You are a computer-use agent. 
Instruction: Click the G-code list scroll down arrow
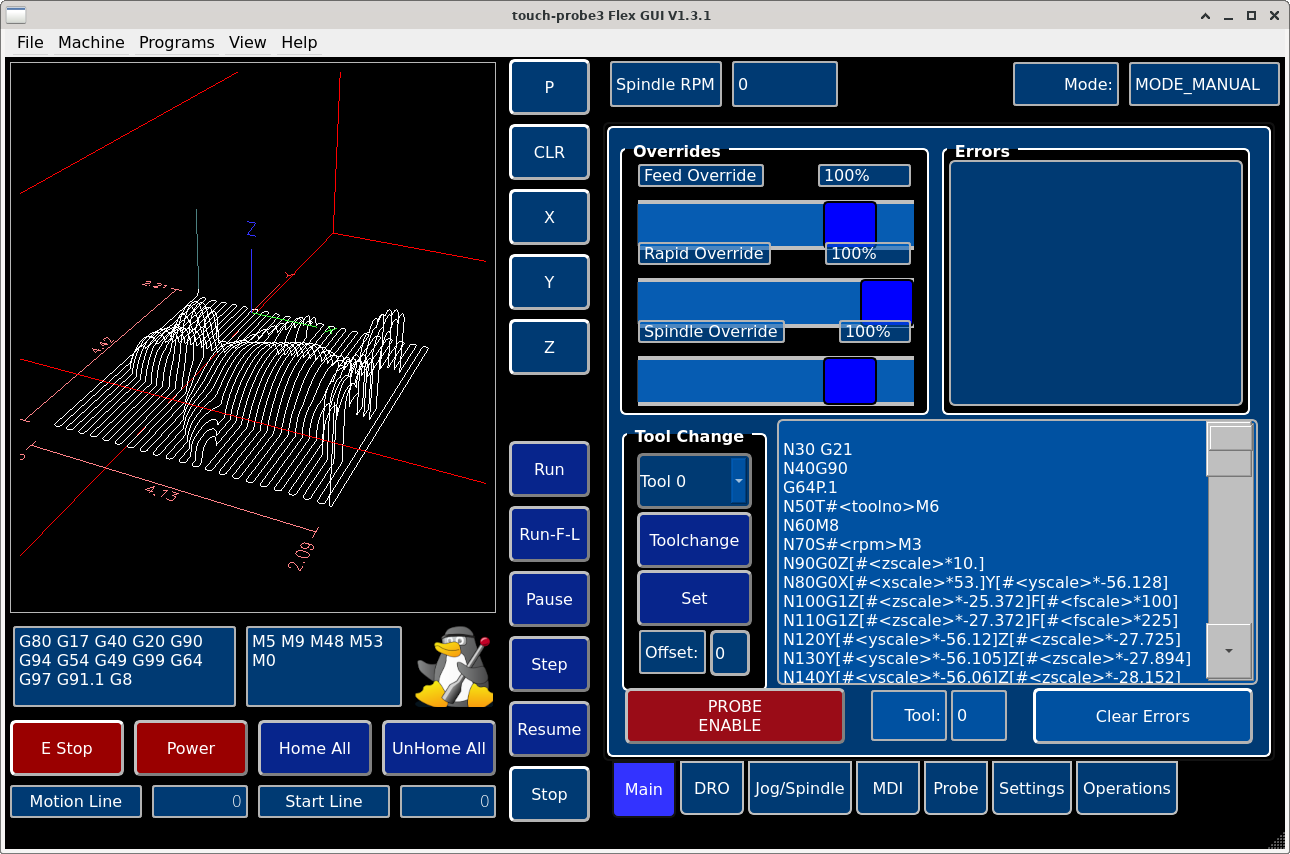[1230, 651]
